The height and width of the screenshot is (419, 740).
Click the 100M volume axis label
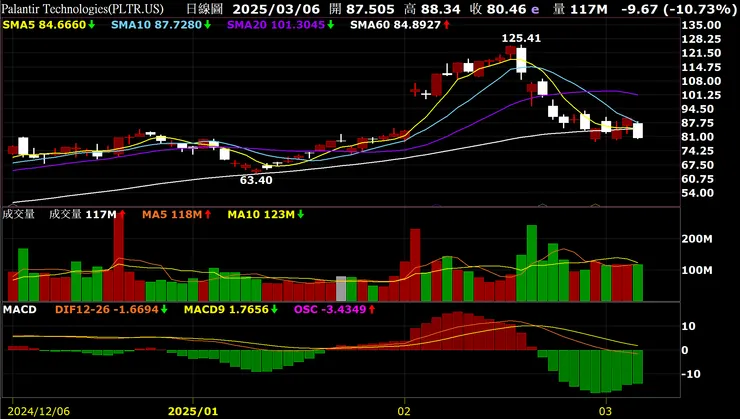tap(697, 270)
